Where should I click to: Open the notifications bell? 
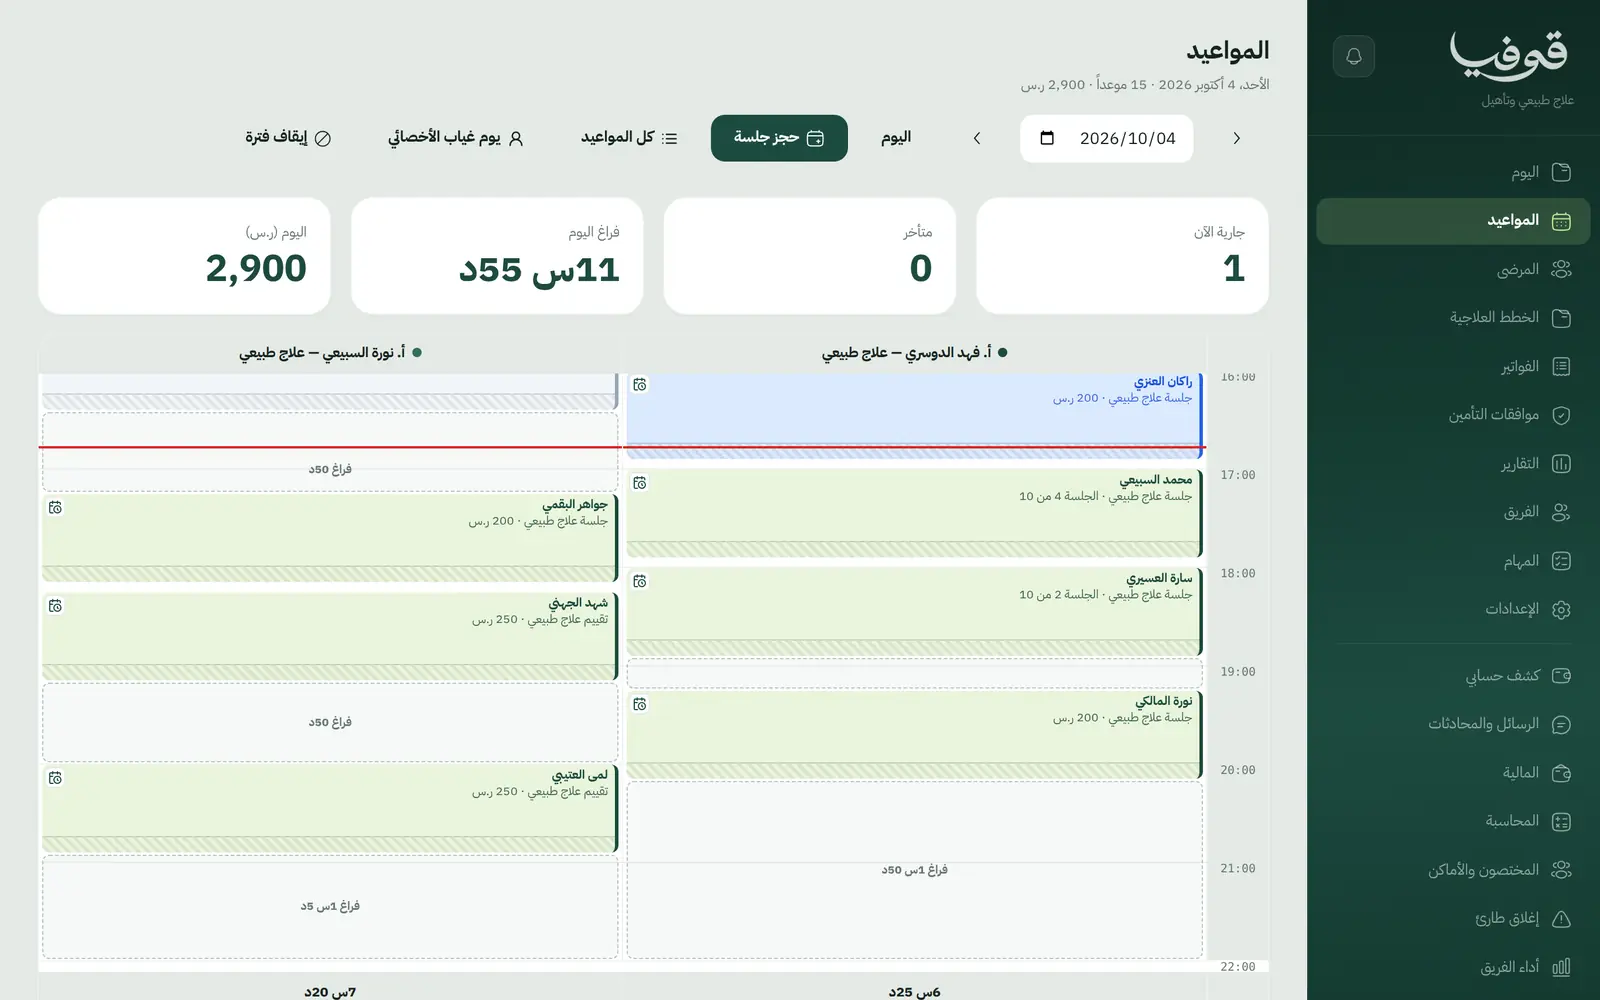(x=1354, y=56)
